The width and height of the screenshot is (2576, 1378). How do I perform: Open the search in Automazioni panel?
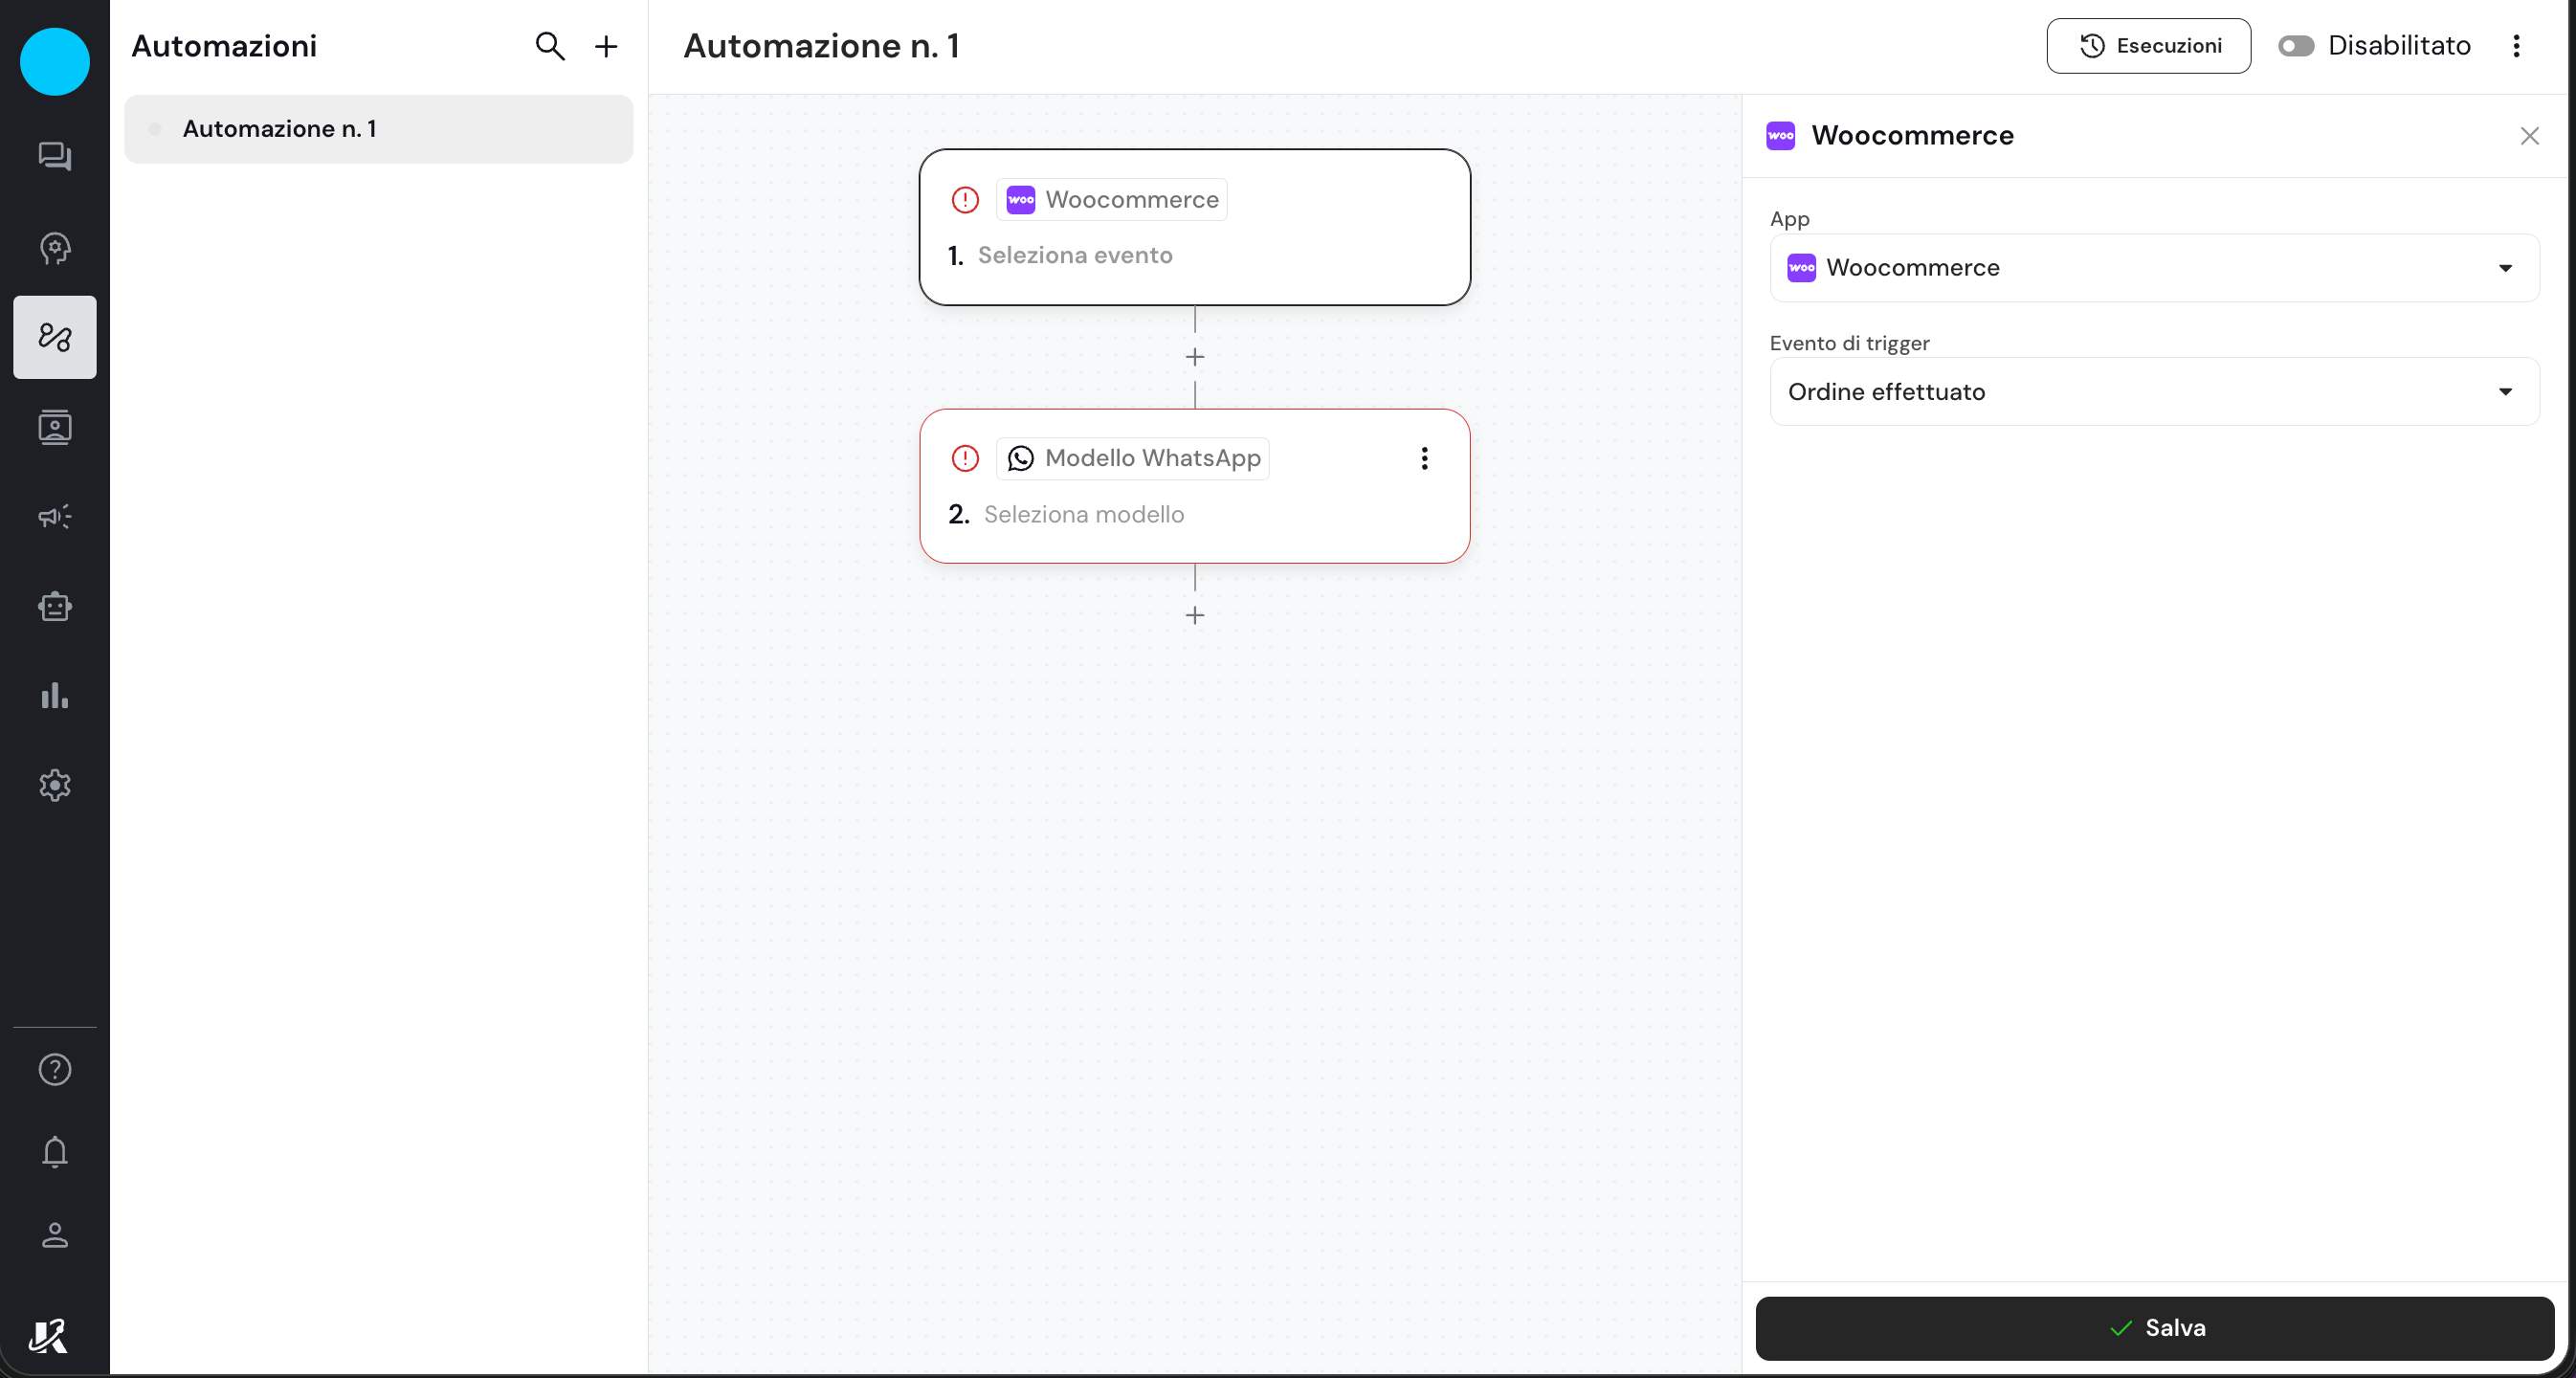pos(549,46)
